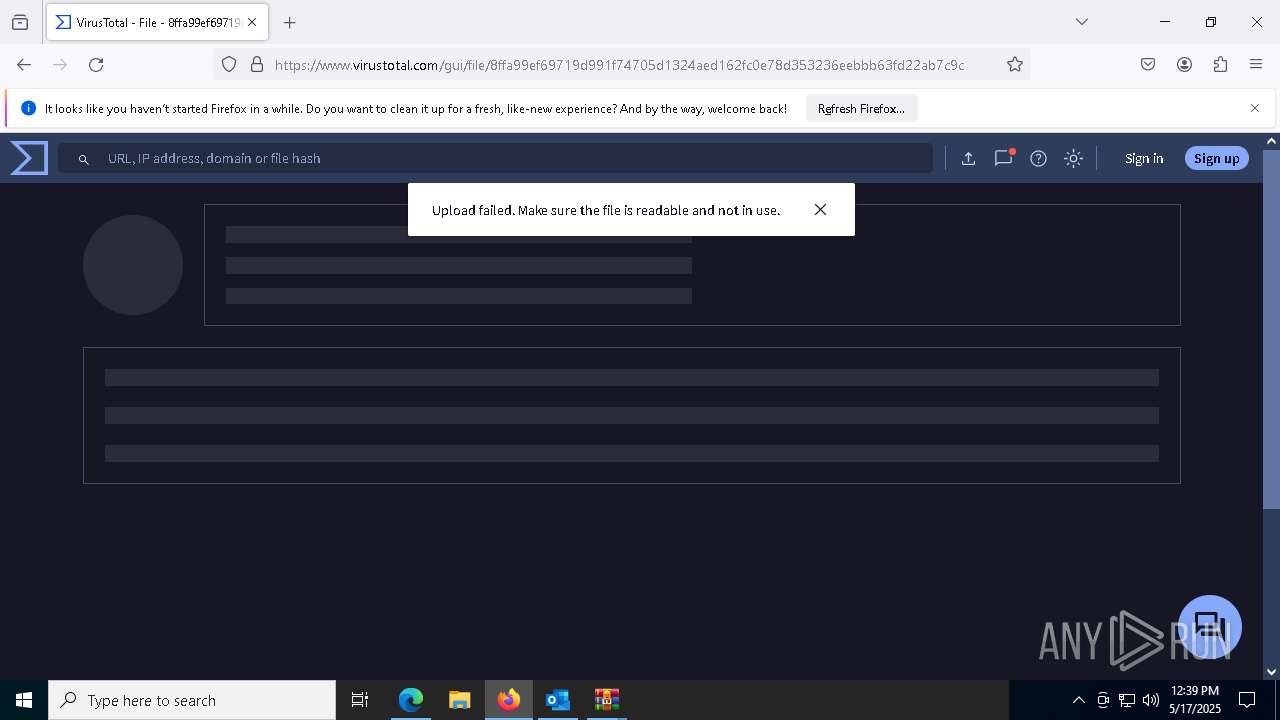Open the chat support bubble

[x=1210, y=627]
